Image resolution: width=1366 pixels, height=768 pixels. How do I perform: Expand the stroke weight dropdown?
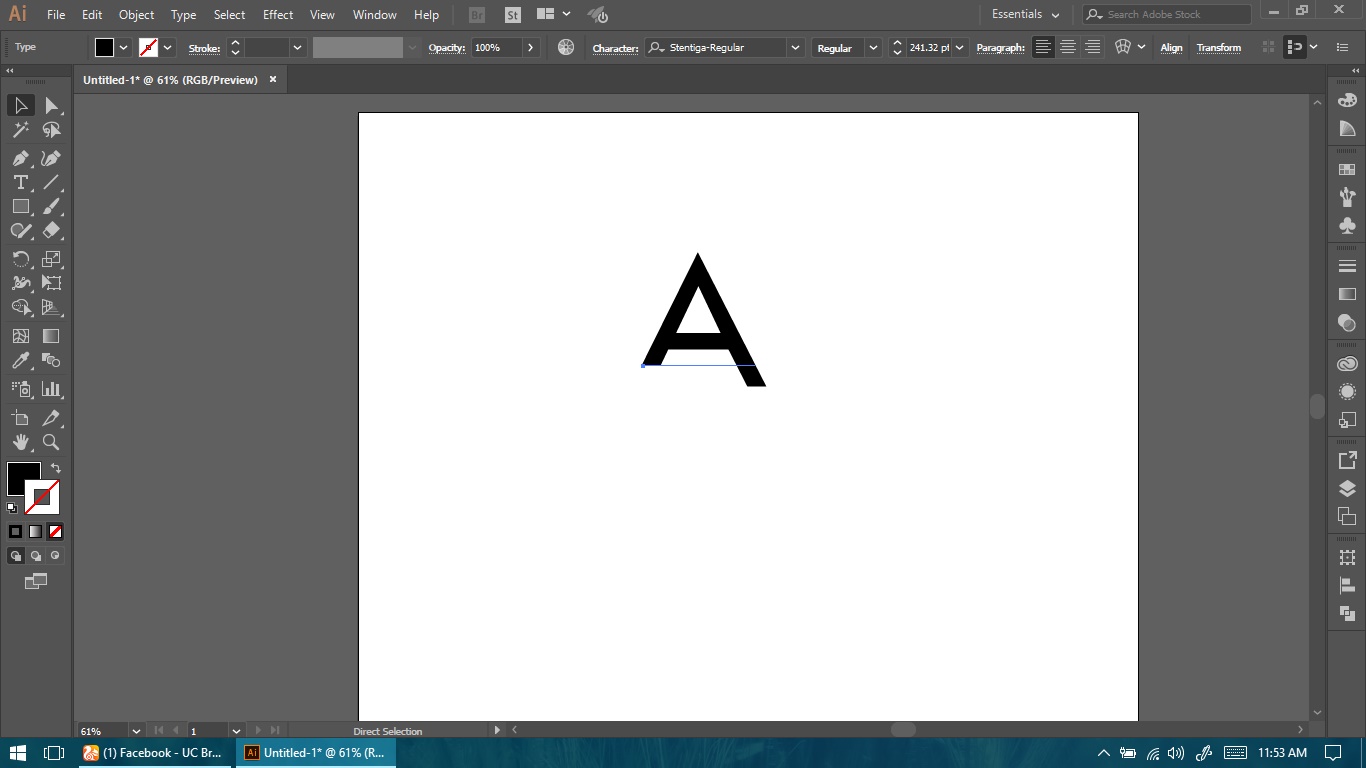[297, 47]
